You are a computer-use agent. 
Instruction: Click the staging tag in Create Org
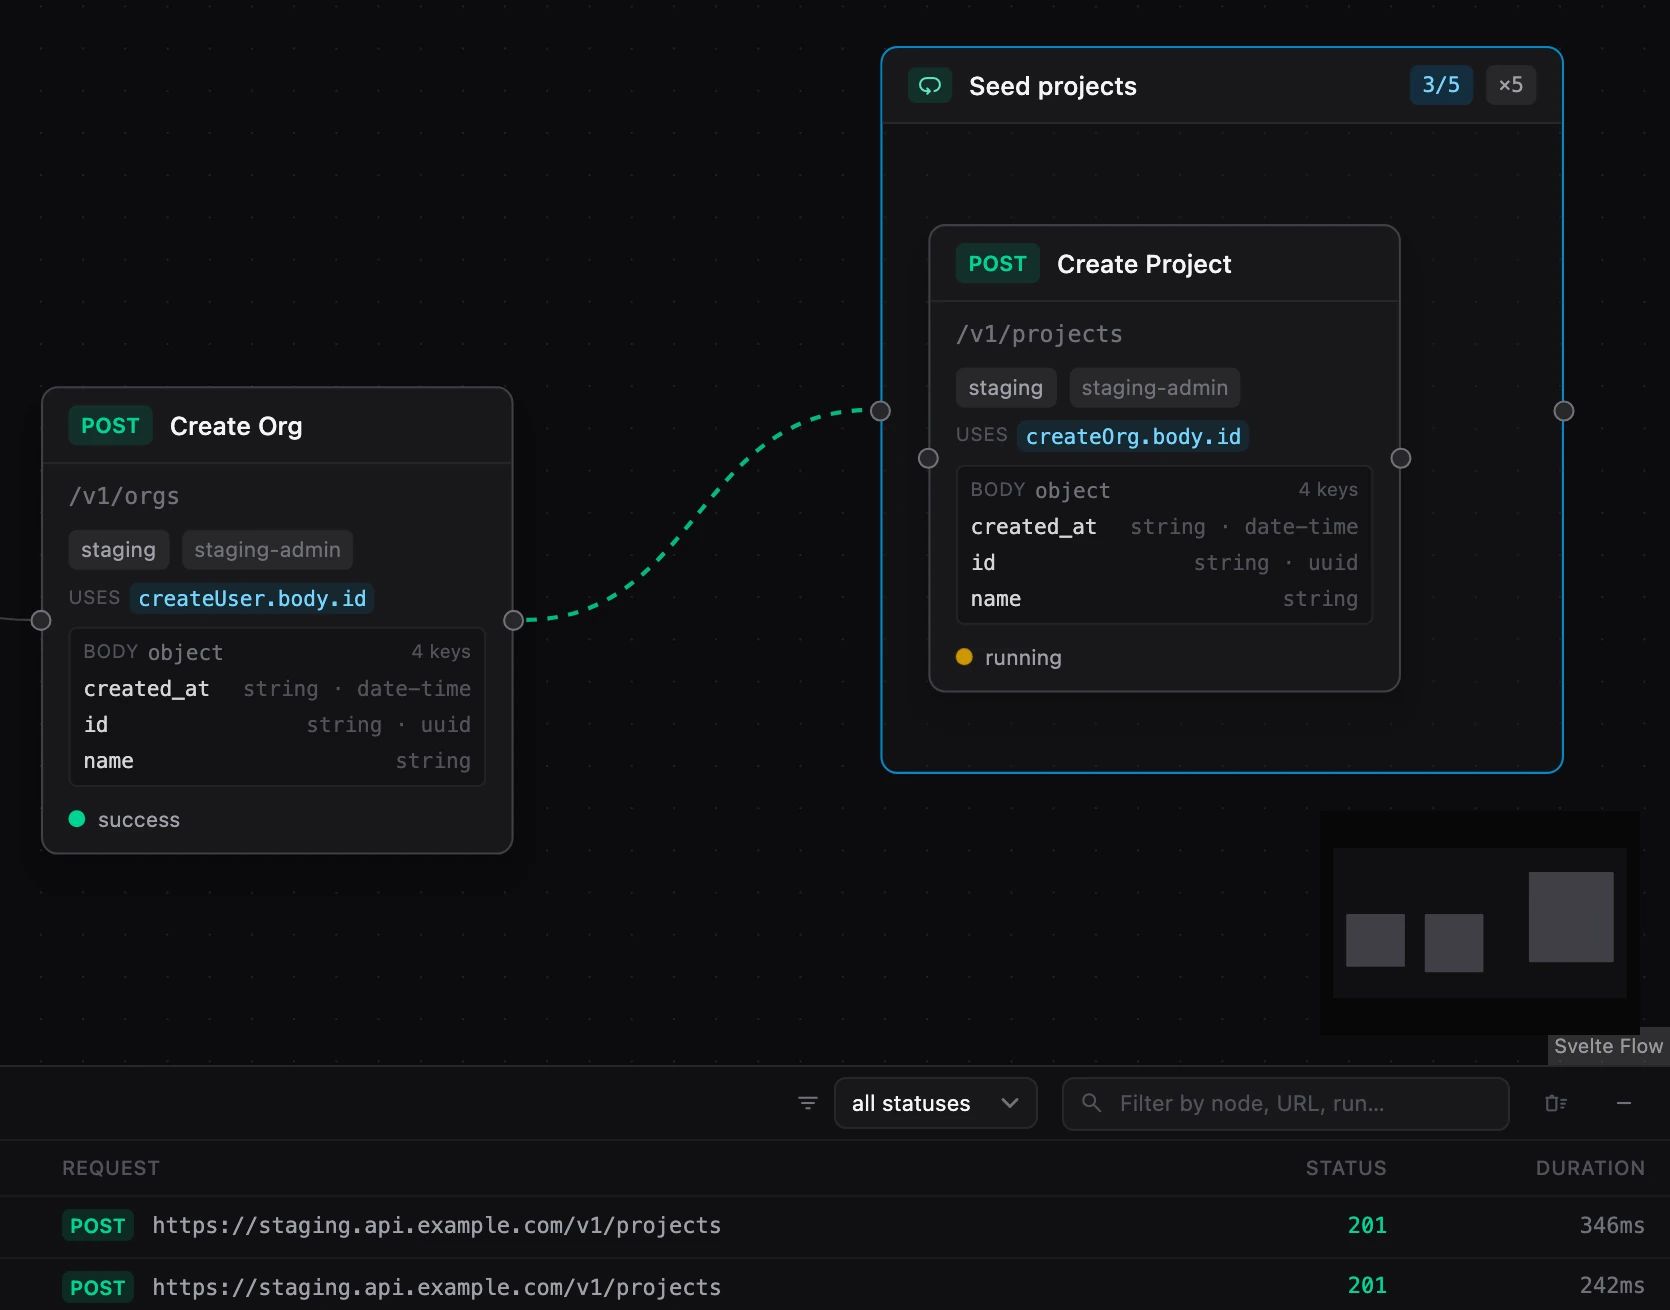pos(118,550)
